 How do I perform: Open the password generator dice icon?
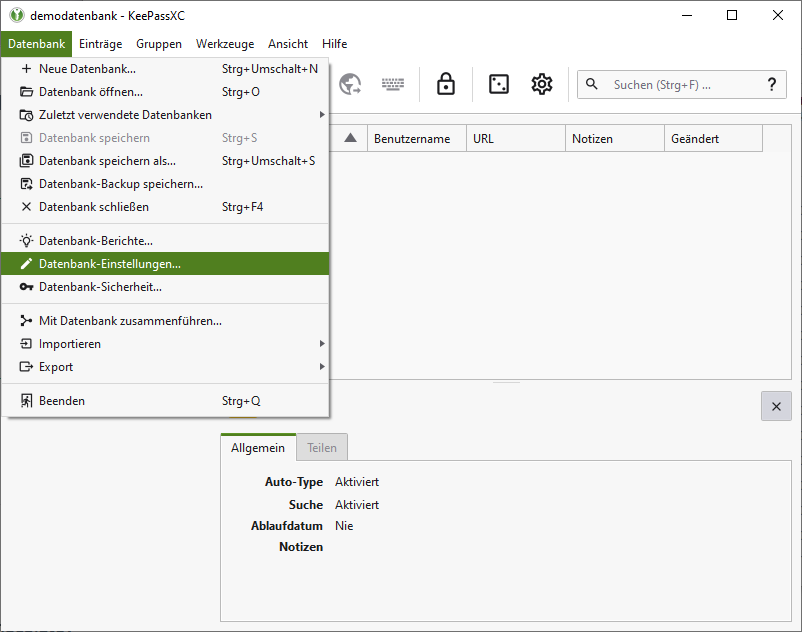click(498, 85)
